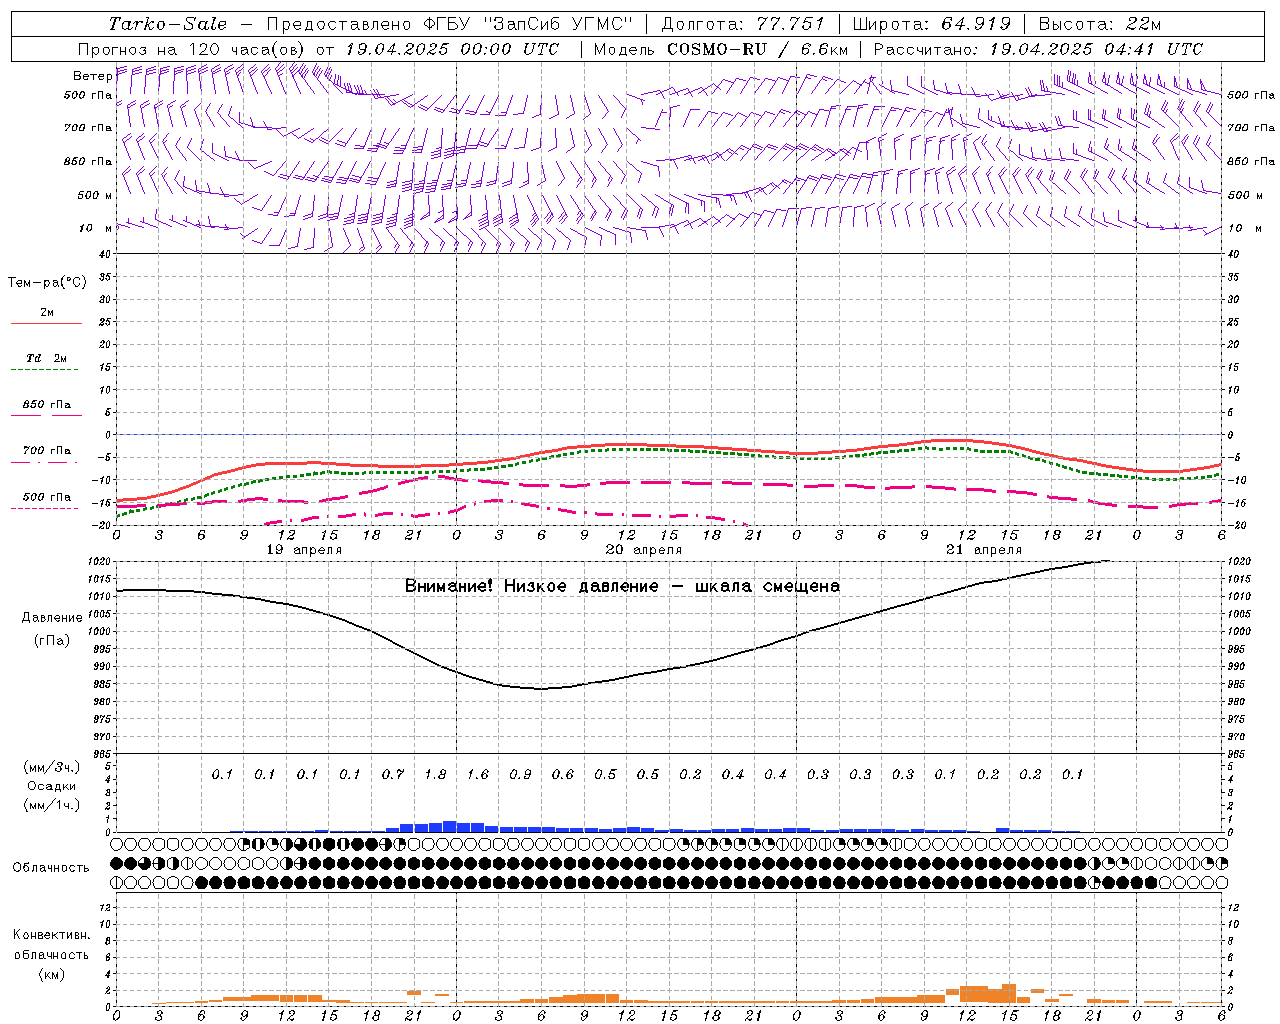Click the longitude value 'Долгота: 77.751'
This screenshot has width=1280, height=1024.
click(x=743, y=24)
